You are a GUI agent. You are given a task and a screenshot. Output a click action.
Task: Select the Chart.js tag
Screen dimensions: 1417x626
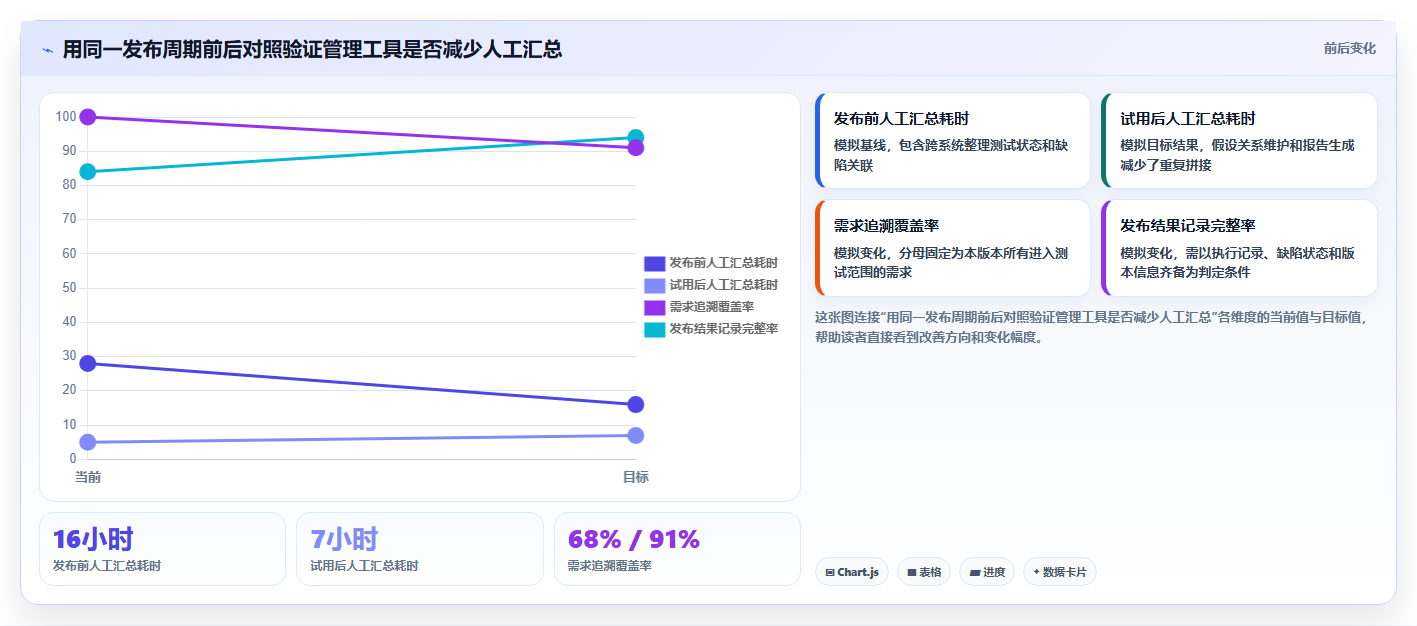(x=851, y=572)
